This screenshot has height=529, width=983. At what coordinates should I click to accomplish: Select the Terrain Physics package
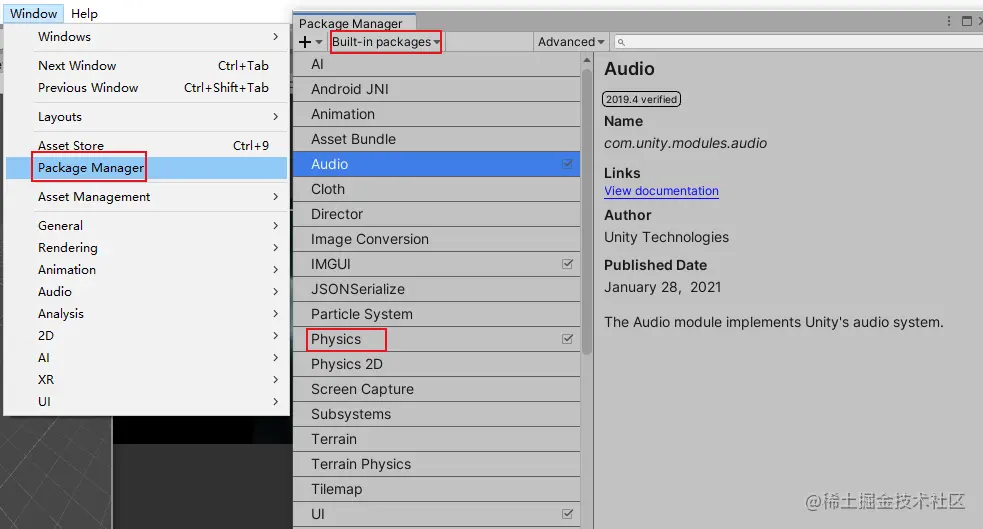436,464
